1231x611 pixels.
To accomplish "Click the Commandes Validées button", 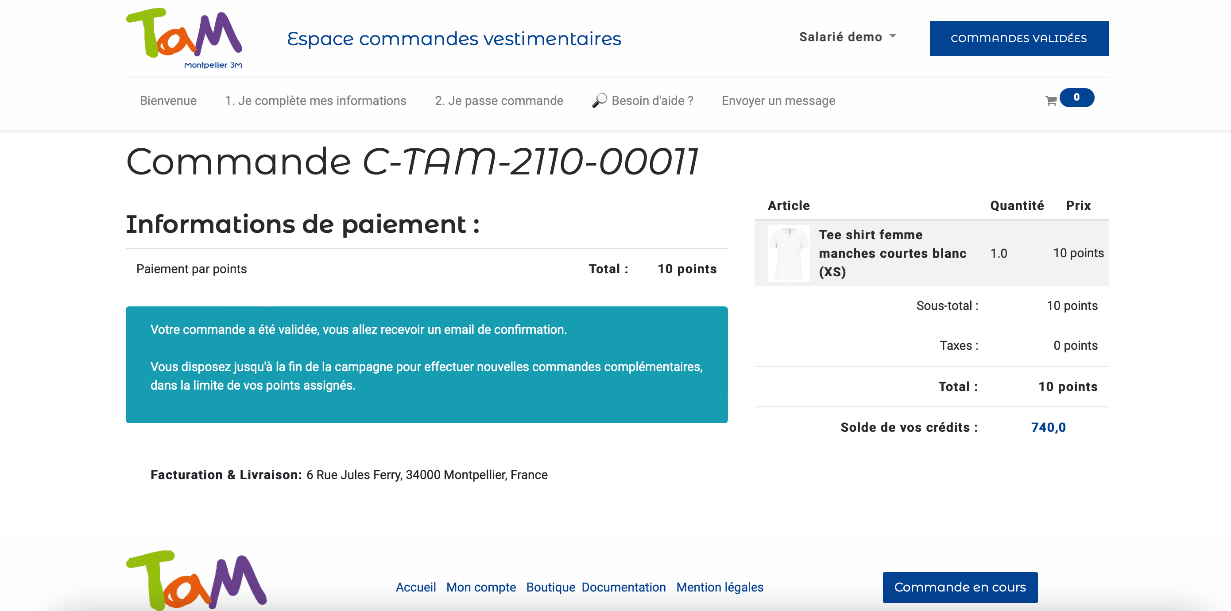I will click(x=1018, y=38).
